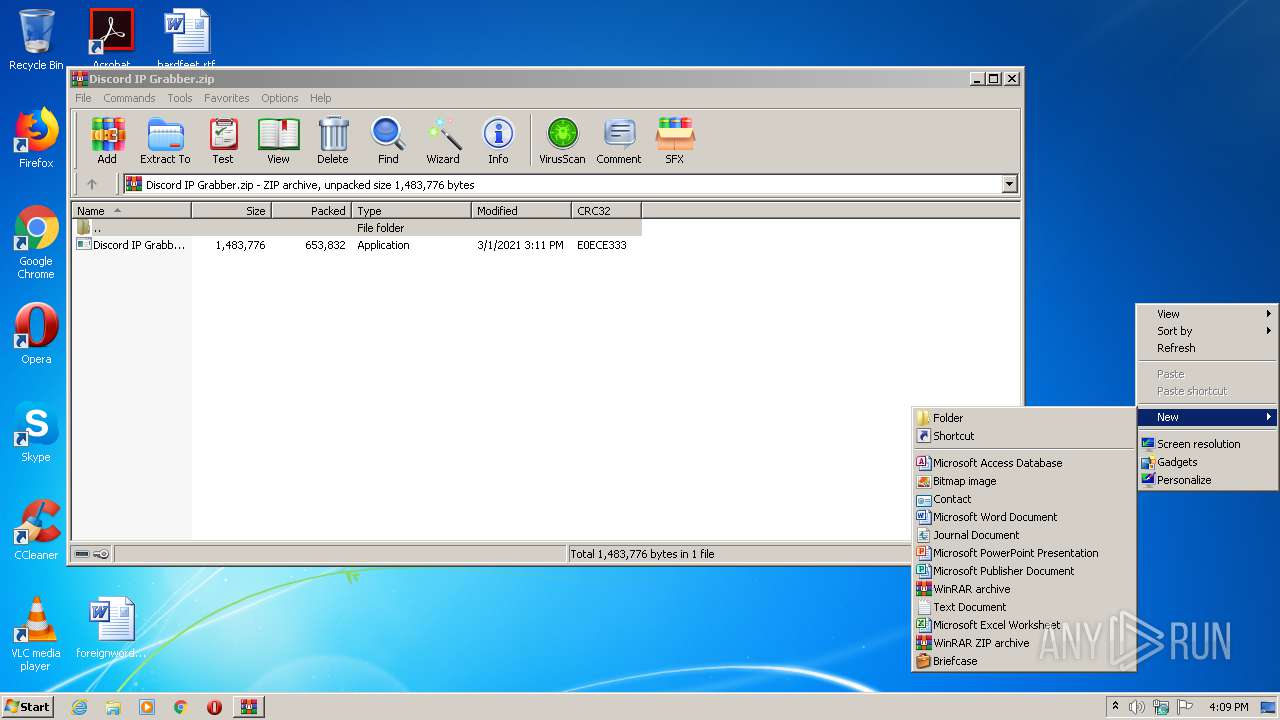The width and height of the screenshot is (1280, 720).
Task: Go up one folder level arrow
Action: (92, 184)
